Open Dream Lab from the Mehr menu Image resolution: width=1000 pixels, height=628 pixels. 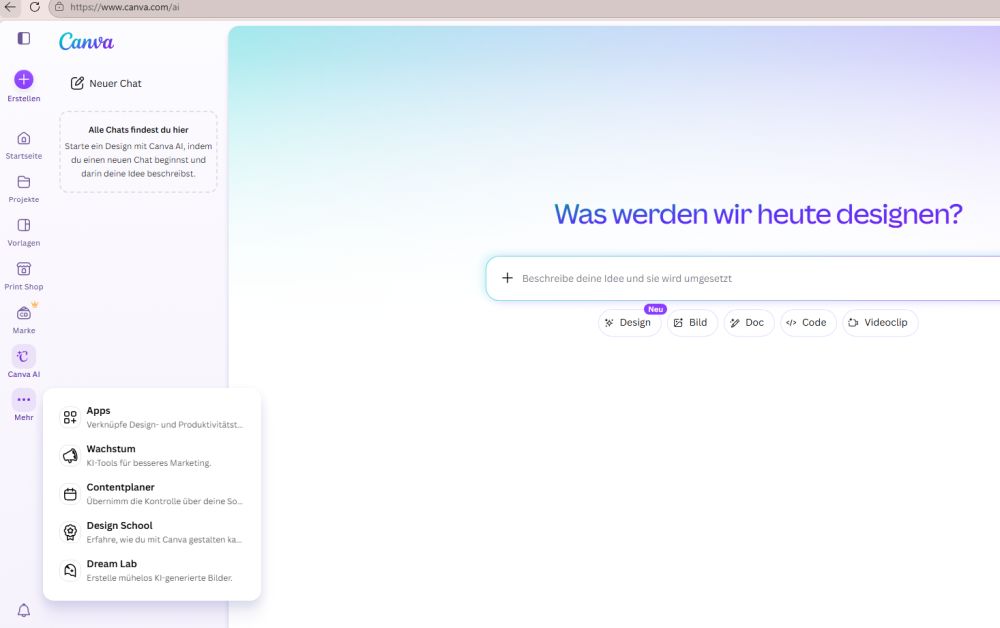(152, 570)
